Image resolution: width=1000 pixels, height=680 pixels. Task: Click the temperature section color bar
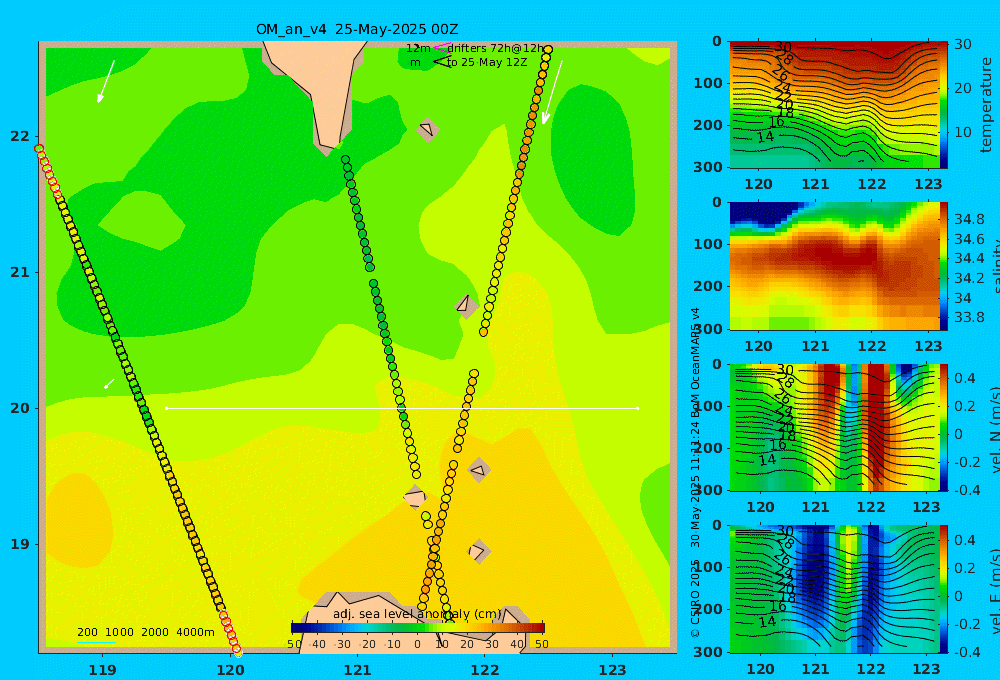pos(944,105)
